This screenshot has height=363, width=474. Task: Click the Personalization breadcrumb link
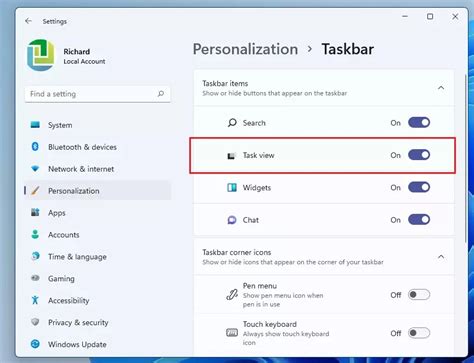245,49
